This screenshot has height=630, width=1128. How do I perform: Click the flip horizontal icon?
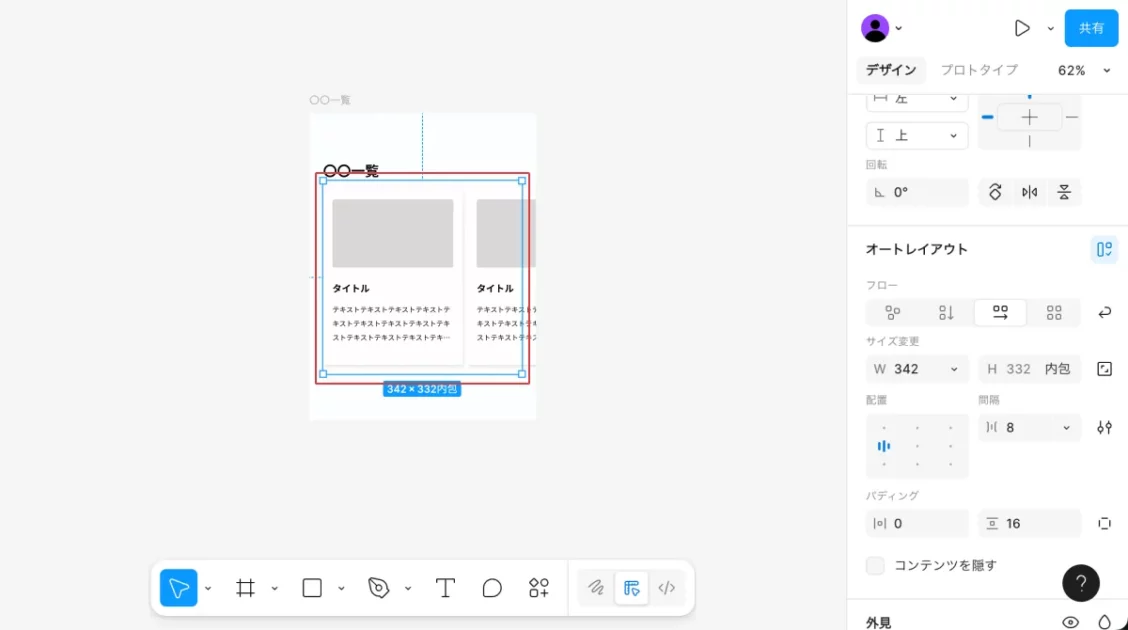pos(1029,192)
